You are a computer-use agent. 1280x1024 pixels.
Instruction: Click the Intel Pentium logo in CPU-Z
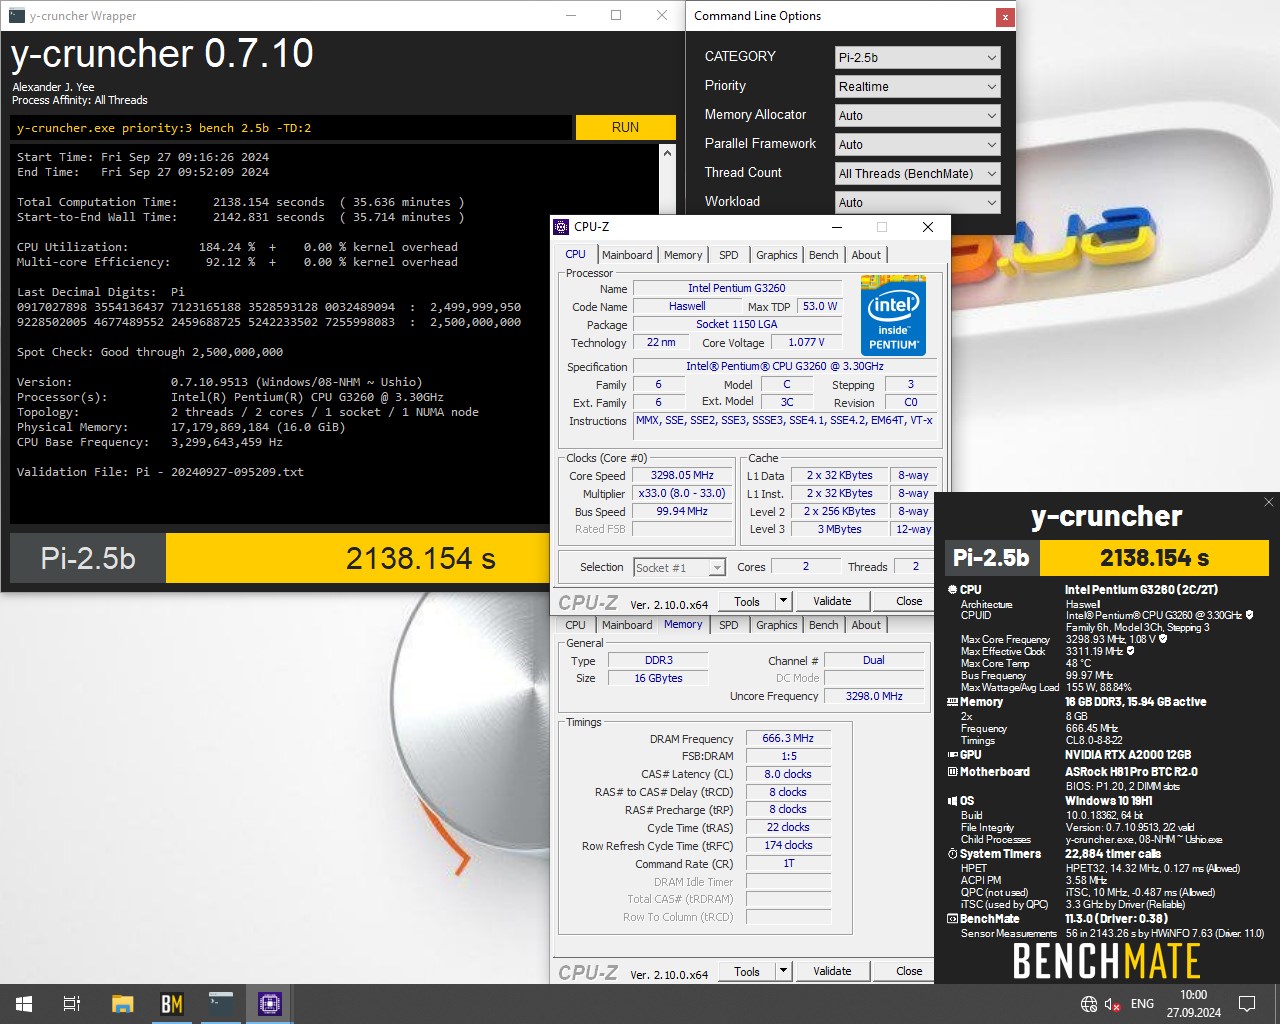point(893,315)
